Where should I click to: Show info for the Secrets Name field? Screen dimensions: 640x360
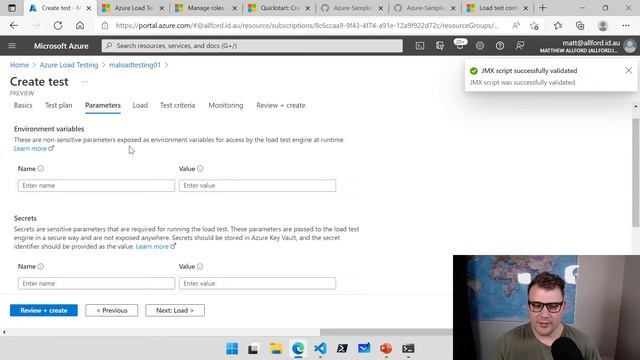41,267
